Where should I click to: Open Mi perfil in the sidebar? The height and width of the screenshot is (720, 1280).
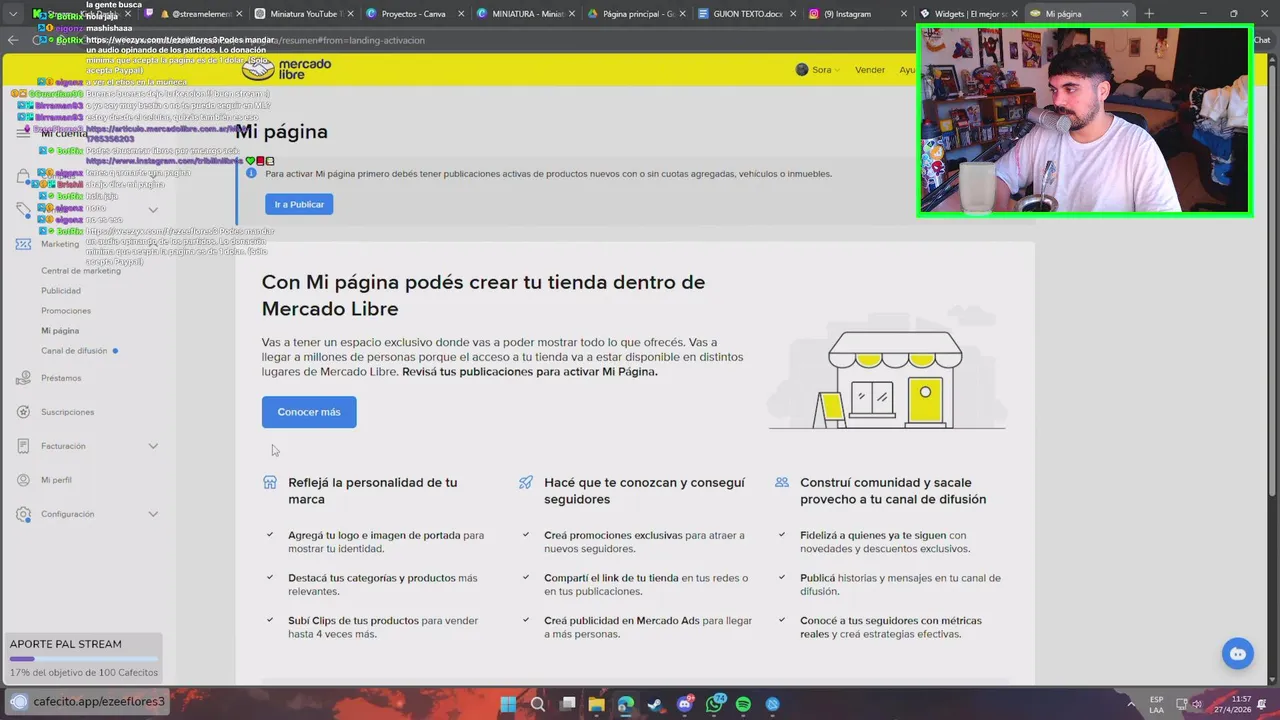56,480
